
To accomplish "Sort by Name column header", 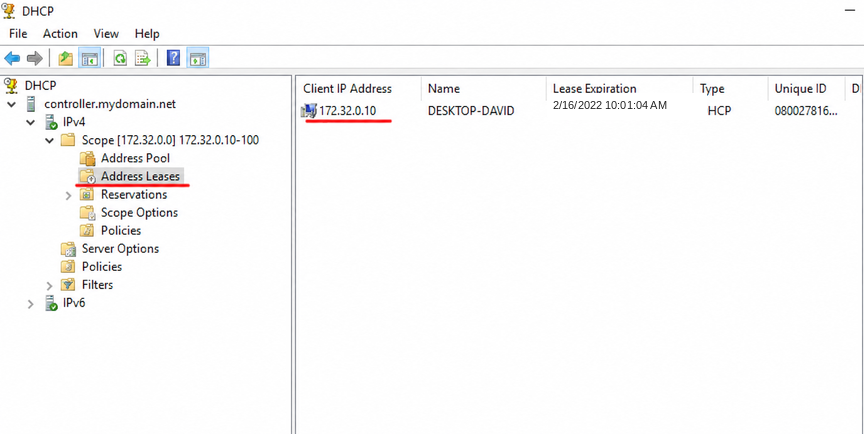I will tap(484, 88).
